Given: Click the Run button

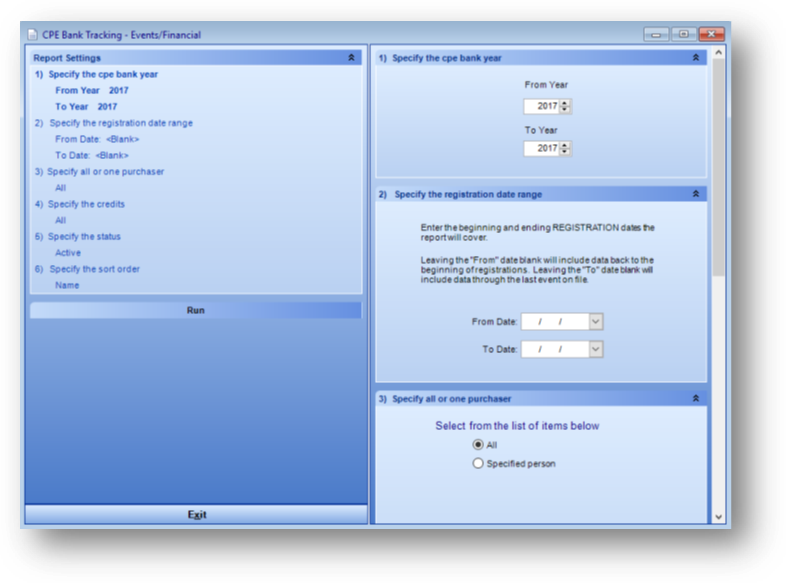Looking at the screenshot, I should [x=196, y=311].
